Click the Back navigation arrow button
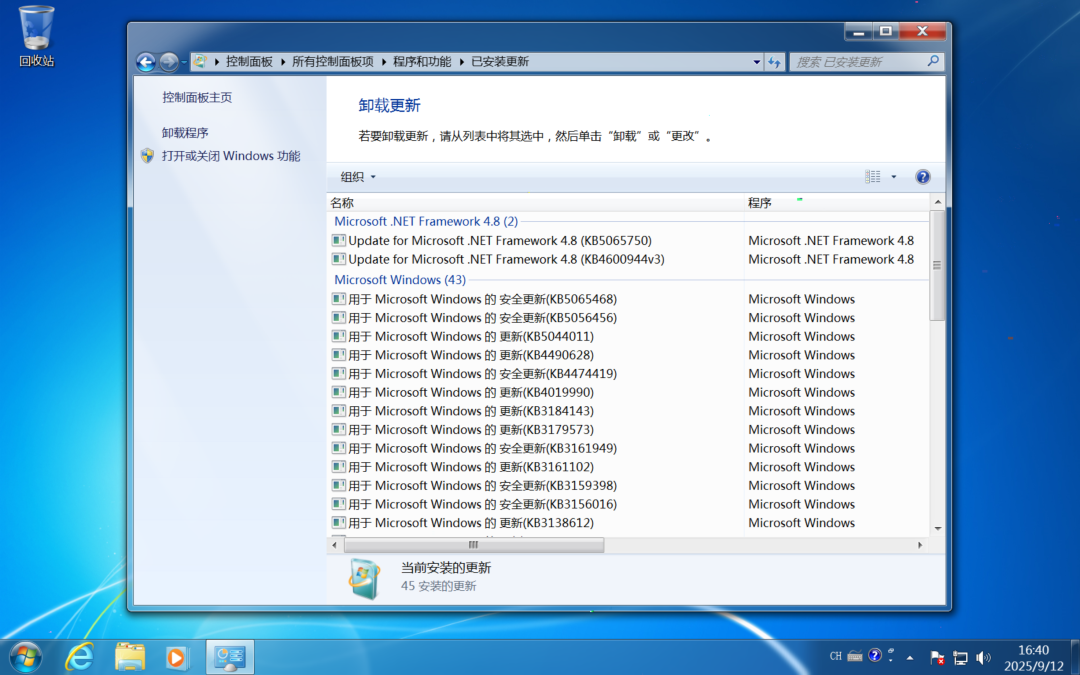This screenshot has height=675, width=1080. click(146, 62)
